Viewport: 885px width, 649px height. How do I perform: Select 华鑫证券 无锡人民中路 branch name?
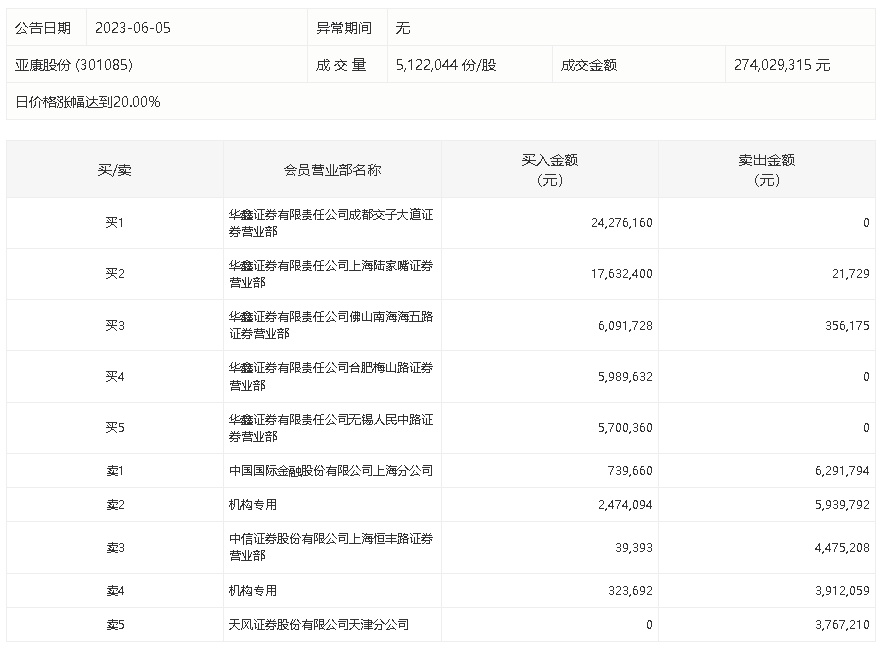331,428
